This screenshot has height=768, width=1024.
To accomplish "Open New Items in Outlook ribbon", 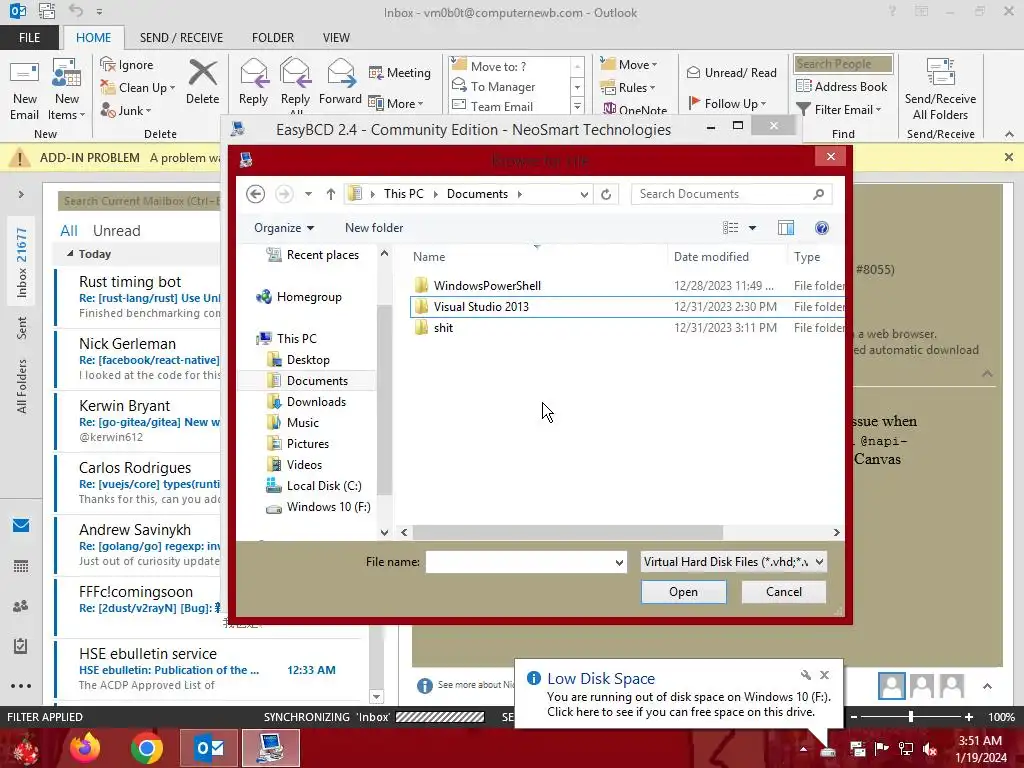I will click(x=67, y=90).
